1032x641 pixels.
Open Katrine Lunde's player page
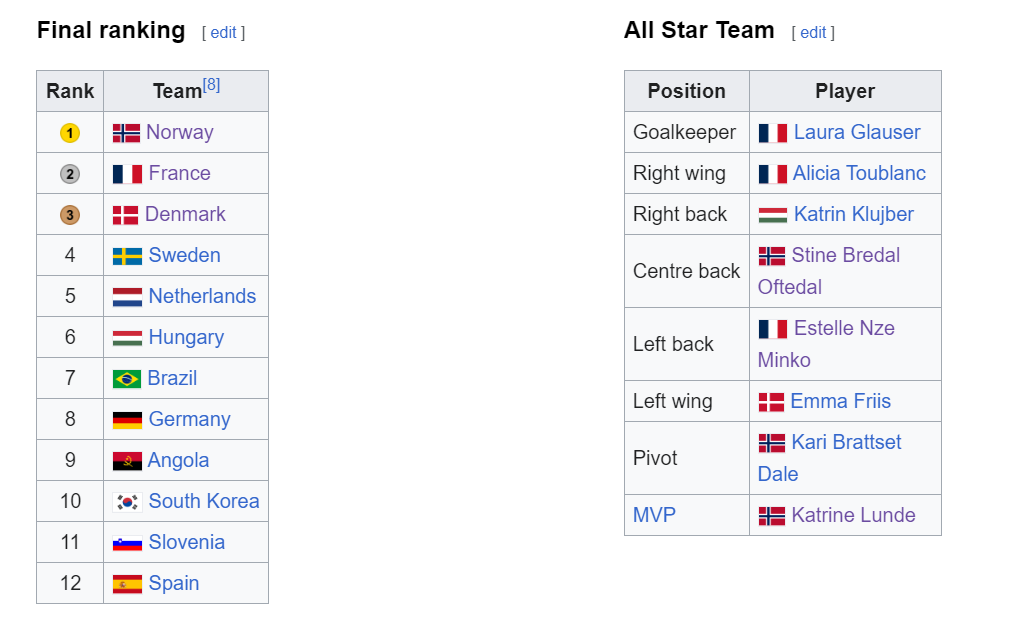tap(853, 515)
